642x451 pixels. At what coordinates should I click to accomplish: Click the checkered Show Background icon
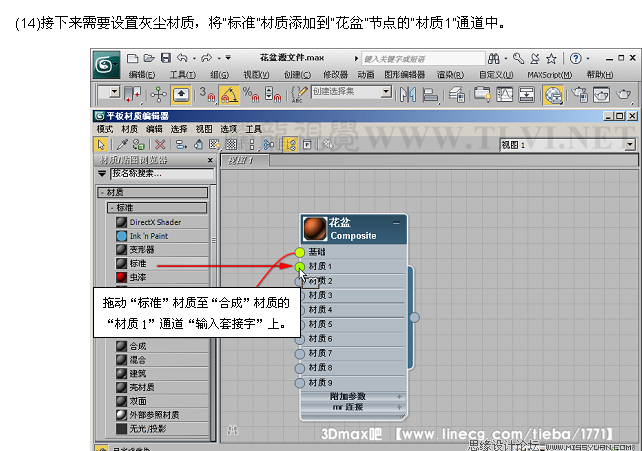(x=231, y=144)
